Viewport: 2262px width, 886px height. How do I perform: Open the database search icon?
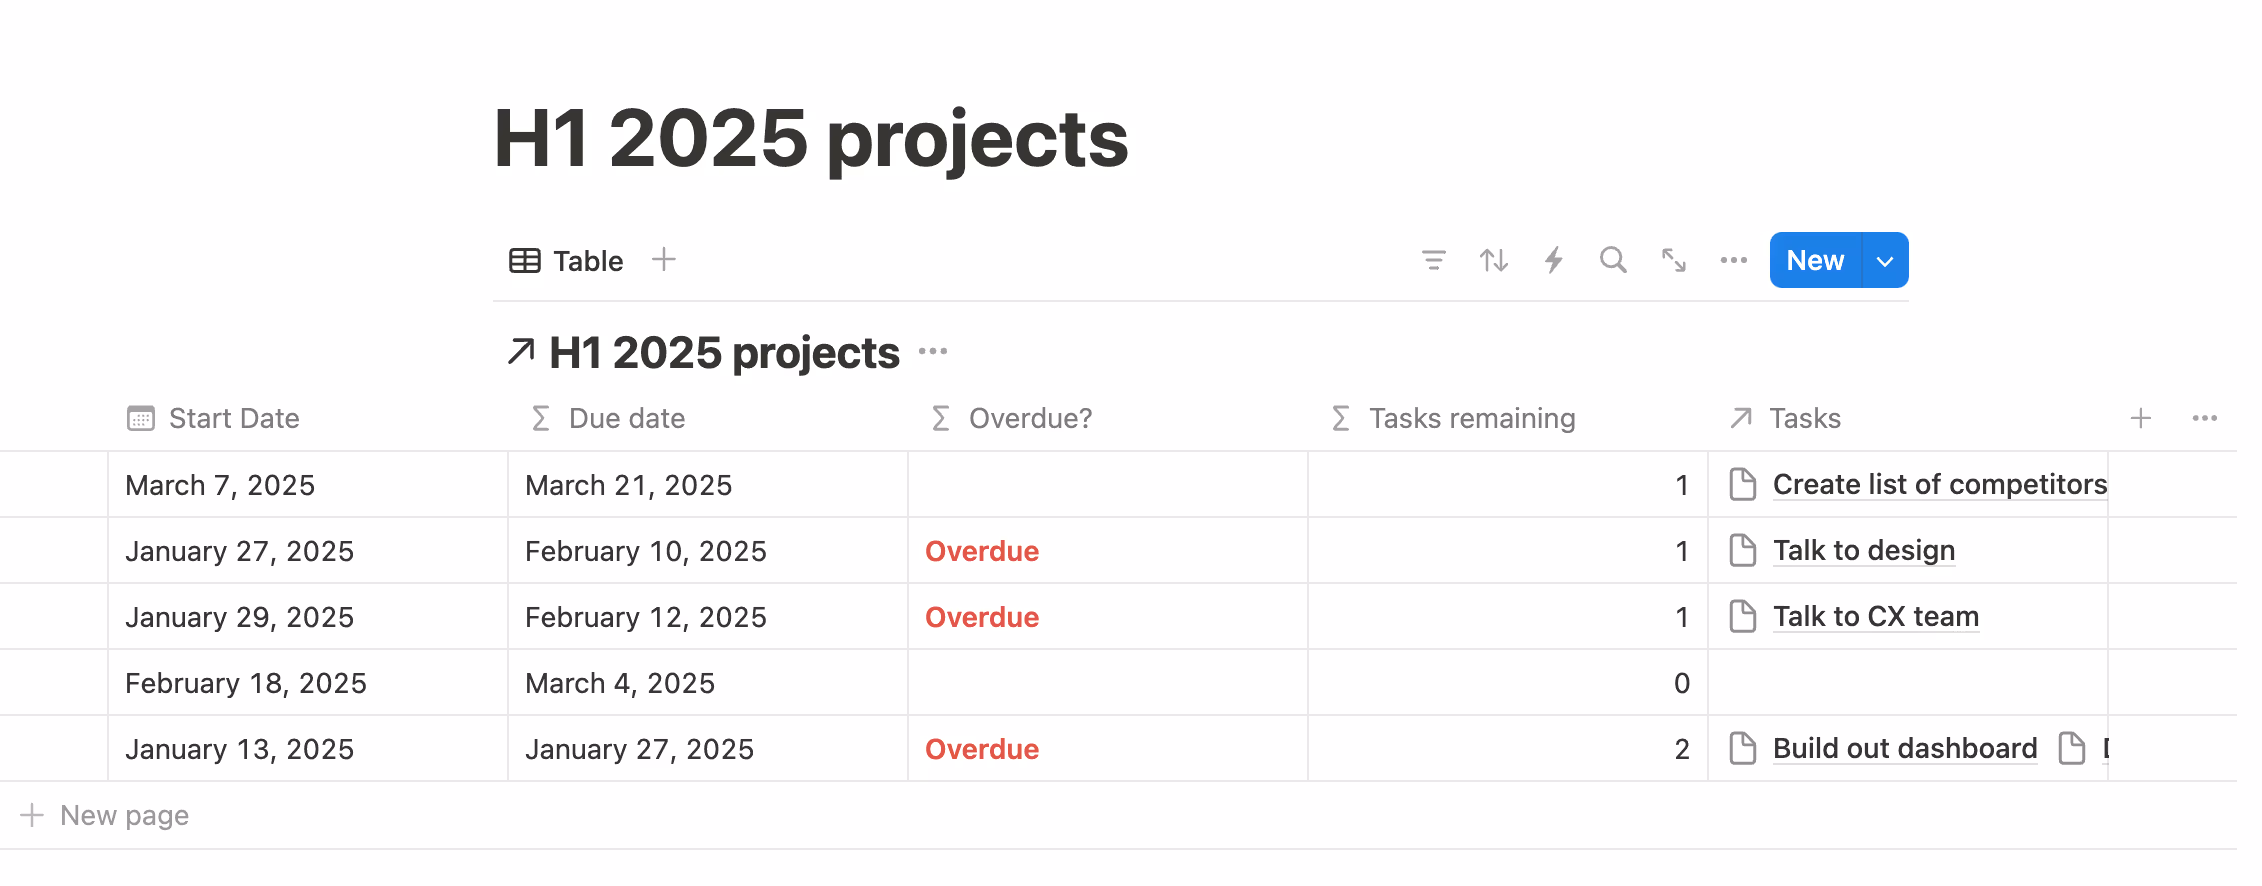(1613, 261)
